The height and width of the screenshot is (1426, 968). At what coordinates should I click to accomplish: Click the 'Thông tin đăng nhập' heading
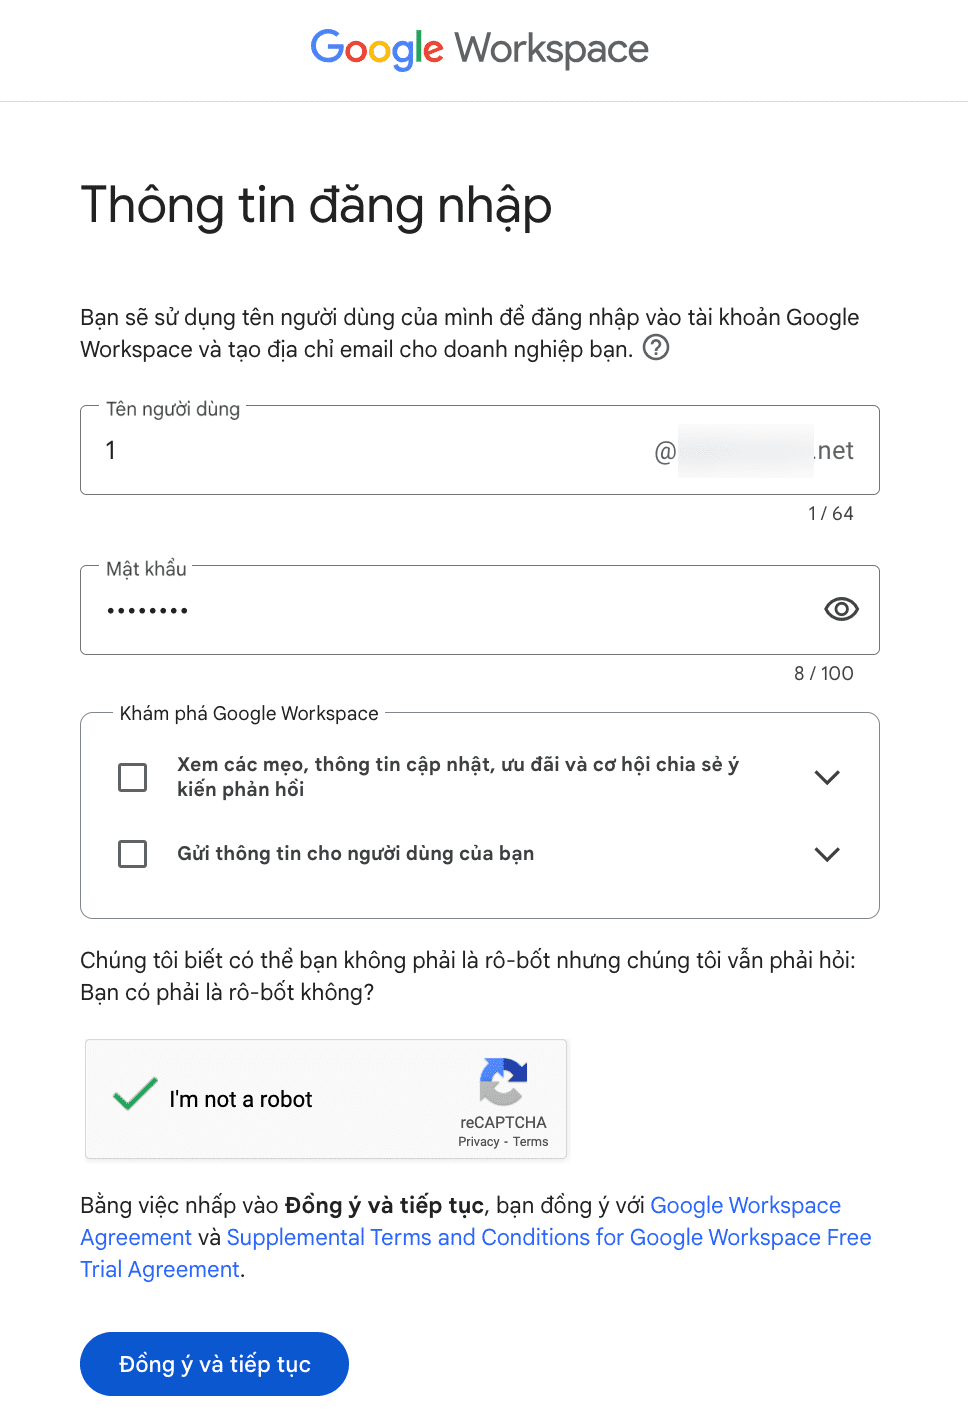click(x=316, y=206)
